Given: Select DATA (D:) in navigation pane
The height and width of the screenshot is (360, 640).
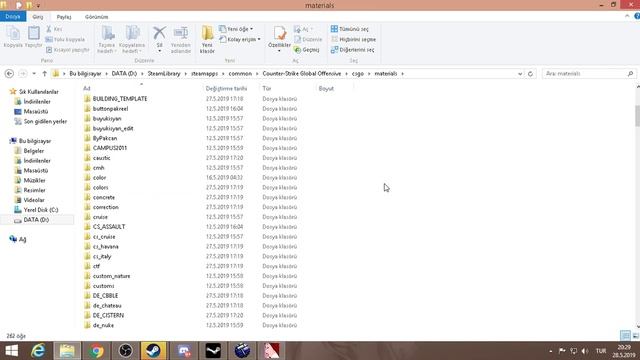Looking at the screenshot, I should (36, 220).
